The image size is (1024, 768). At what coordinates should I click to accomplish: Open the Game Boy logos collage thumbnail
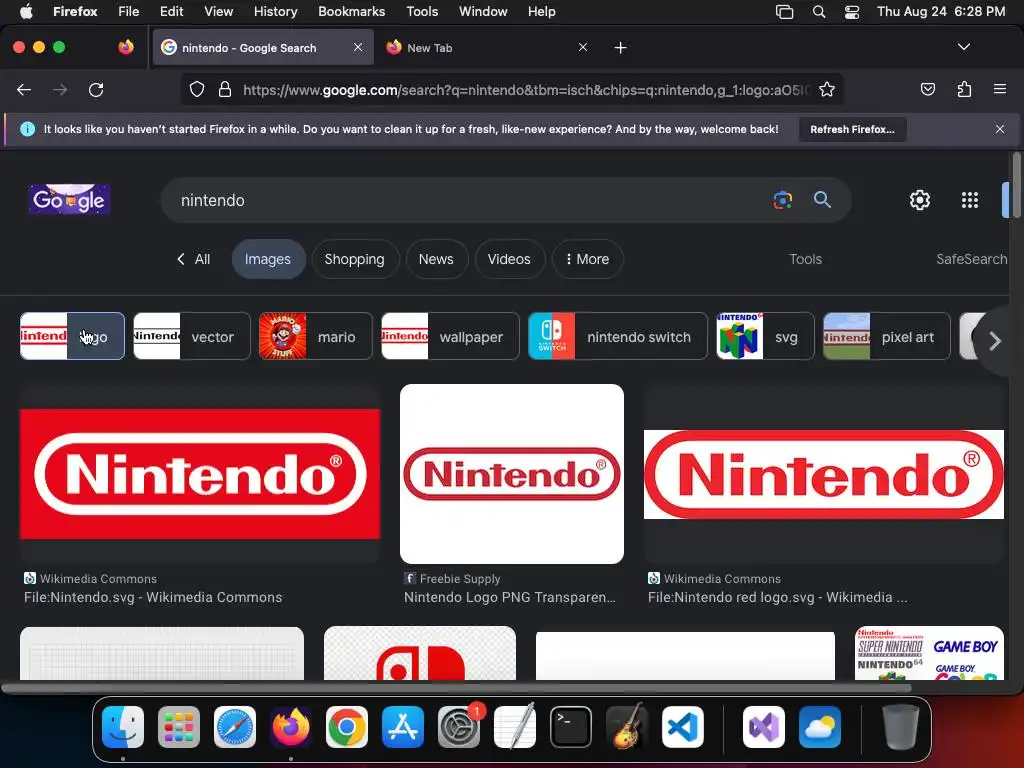point(929,653)
